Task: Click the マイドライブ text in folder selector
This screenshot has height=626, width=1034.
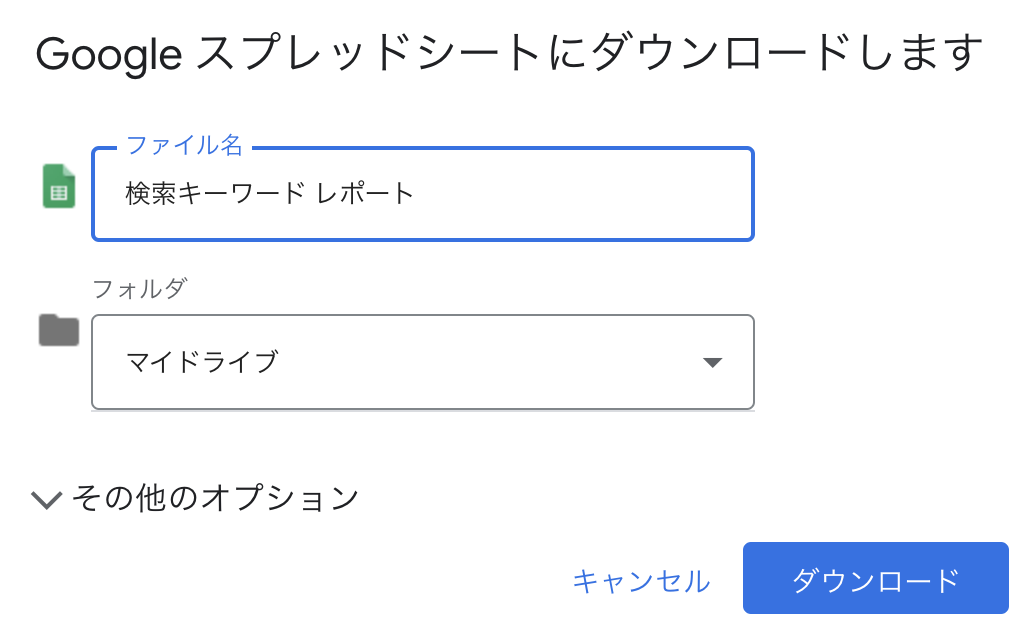Action: [202, 362]
